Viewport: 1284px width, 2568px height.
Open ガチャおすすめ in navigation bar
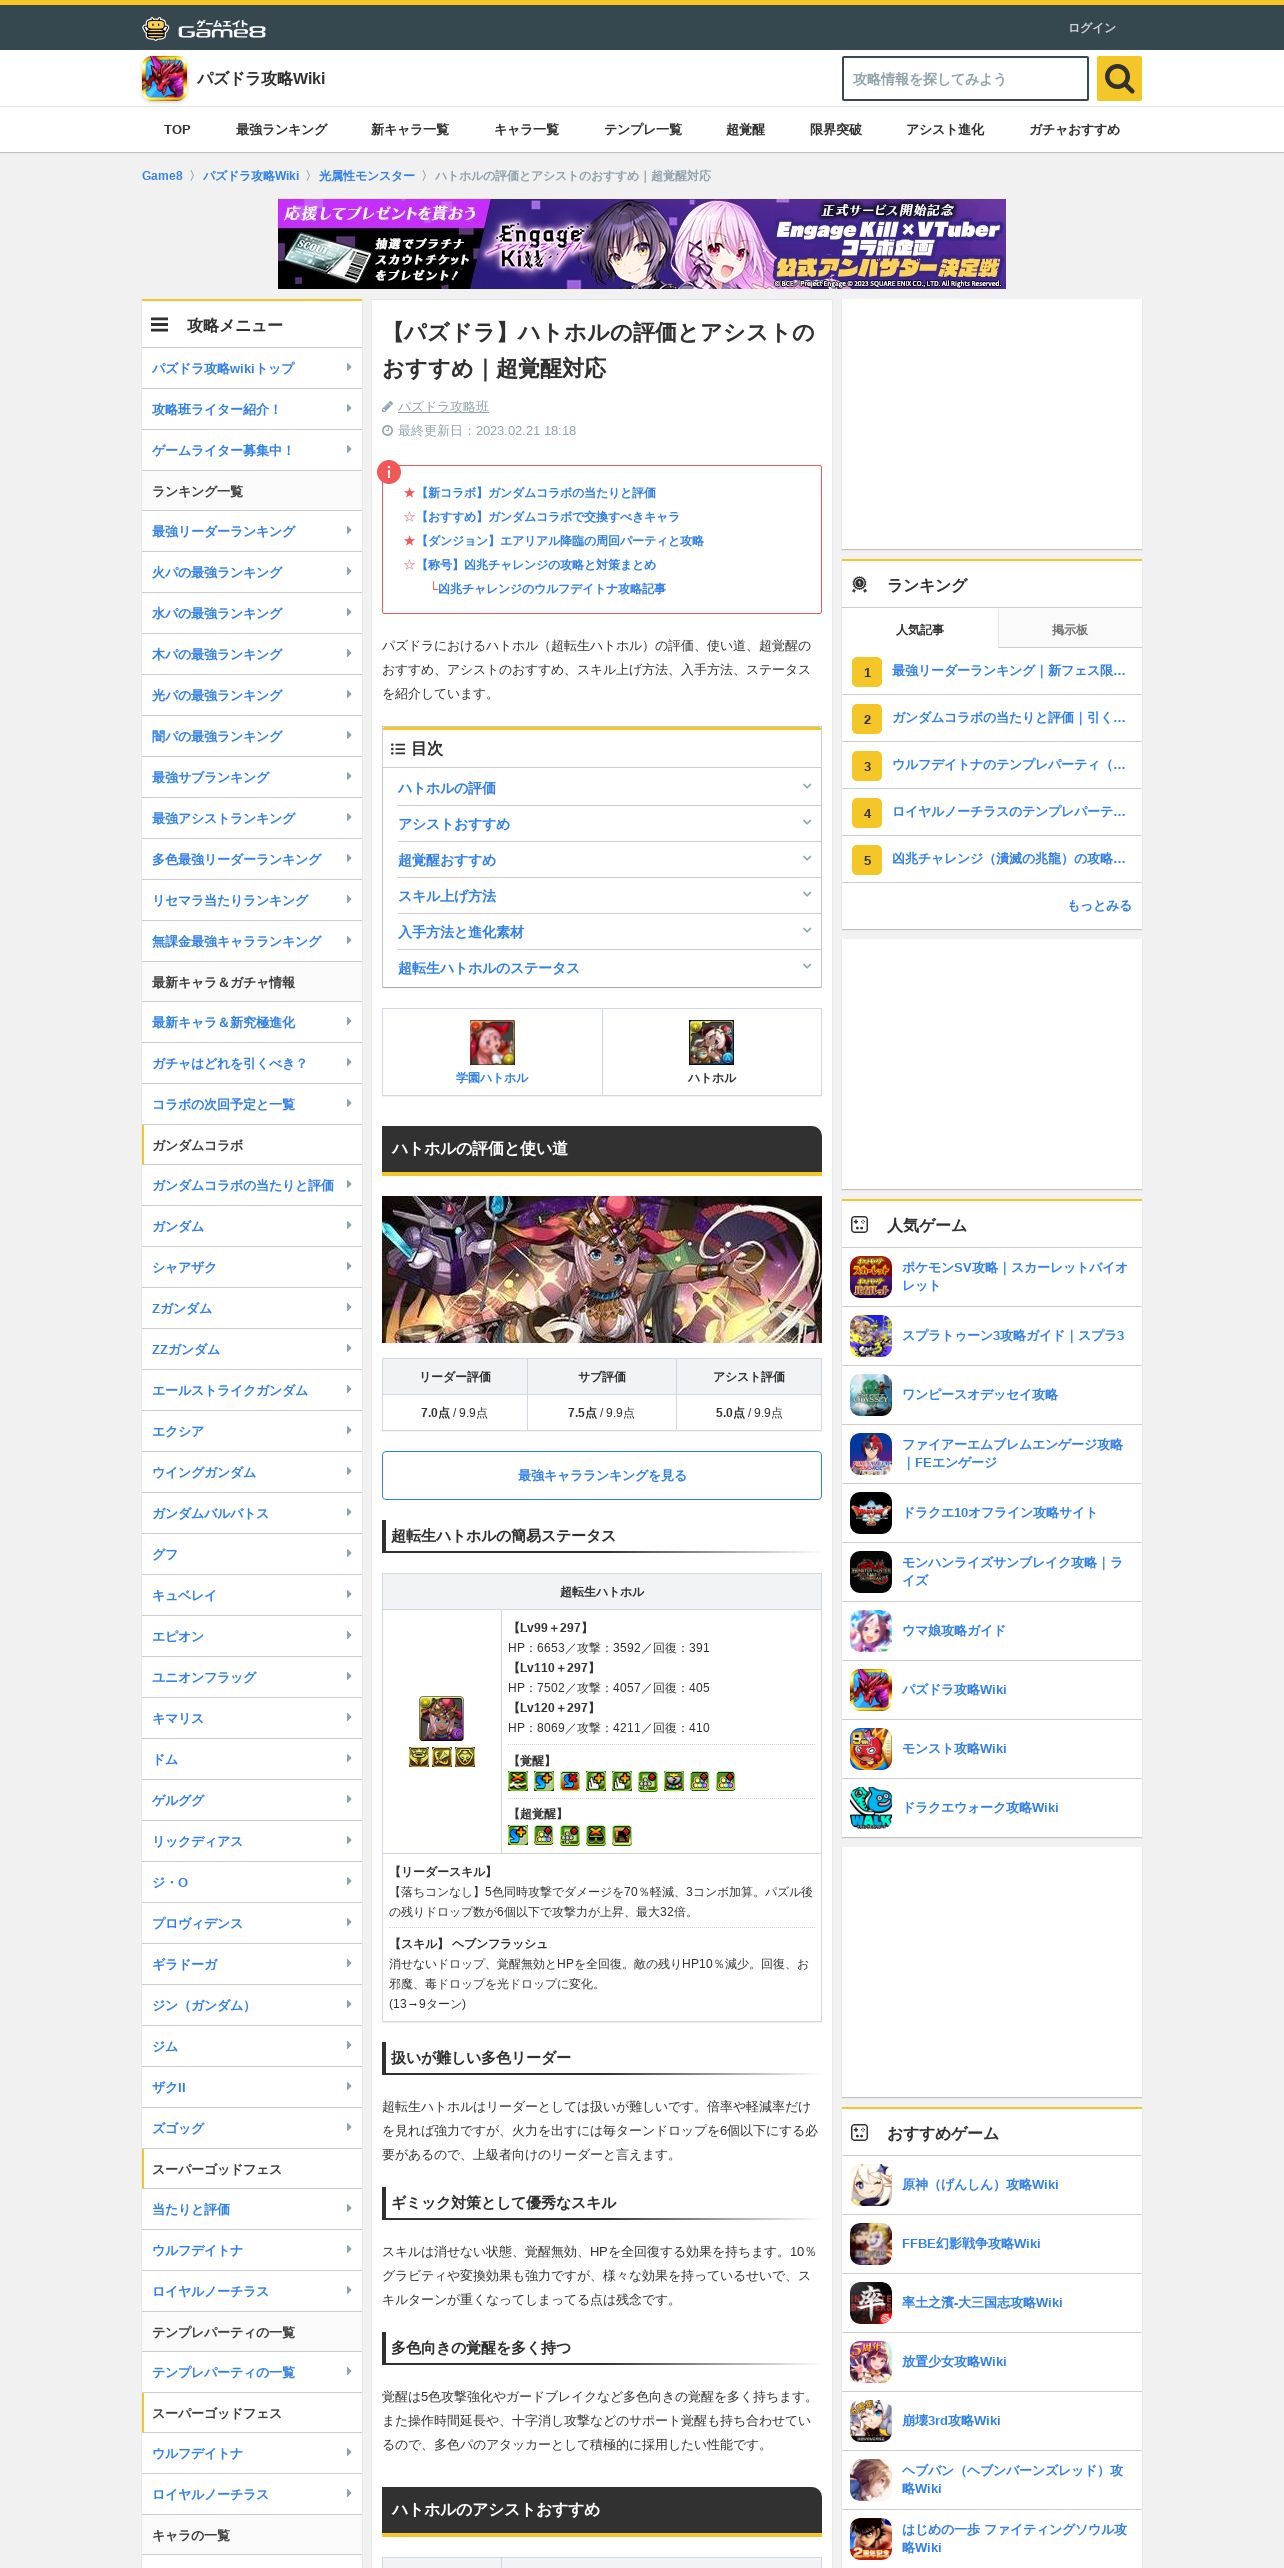[x=1074, y=130]
